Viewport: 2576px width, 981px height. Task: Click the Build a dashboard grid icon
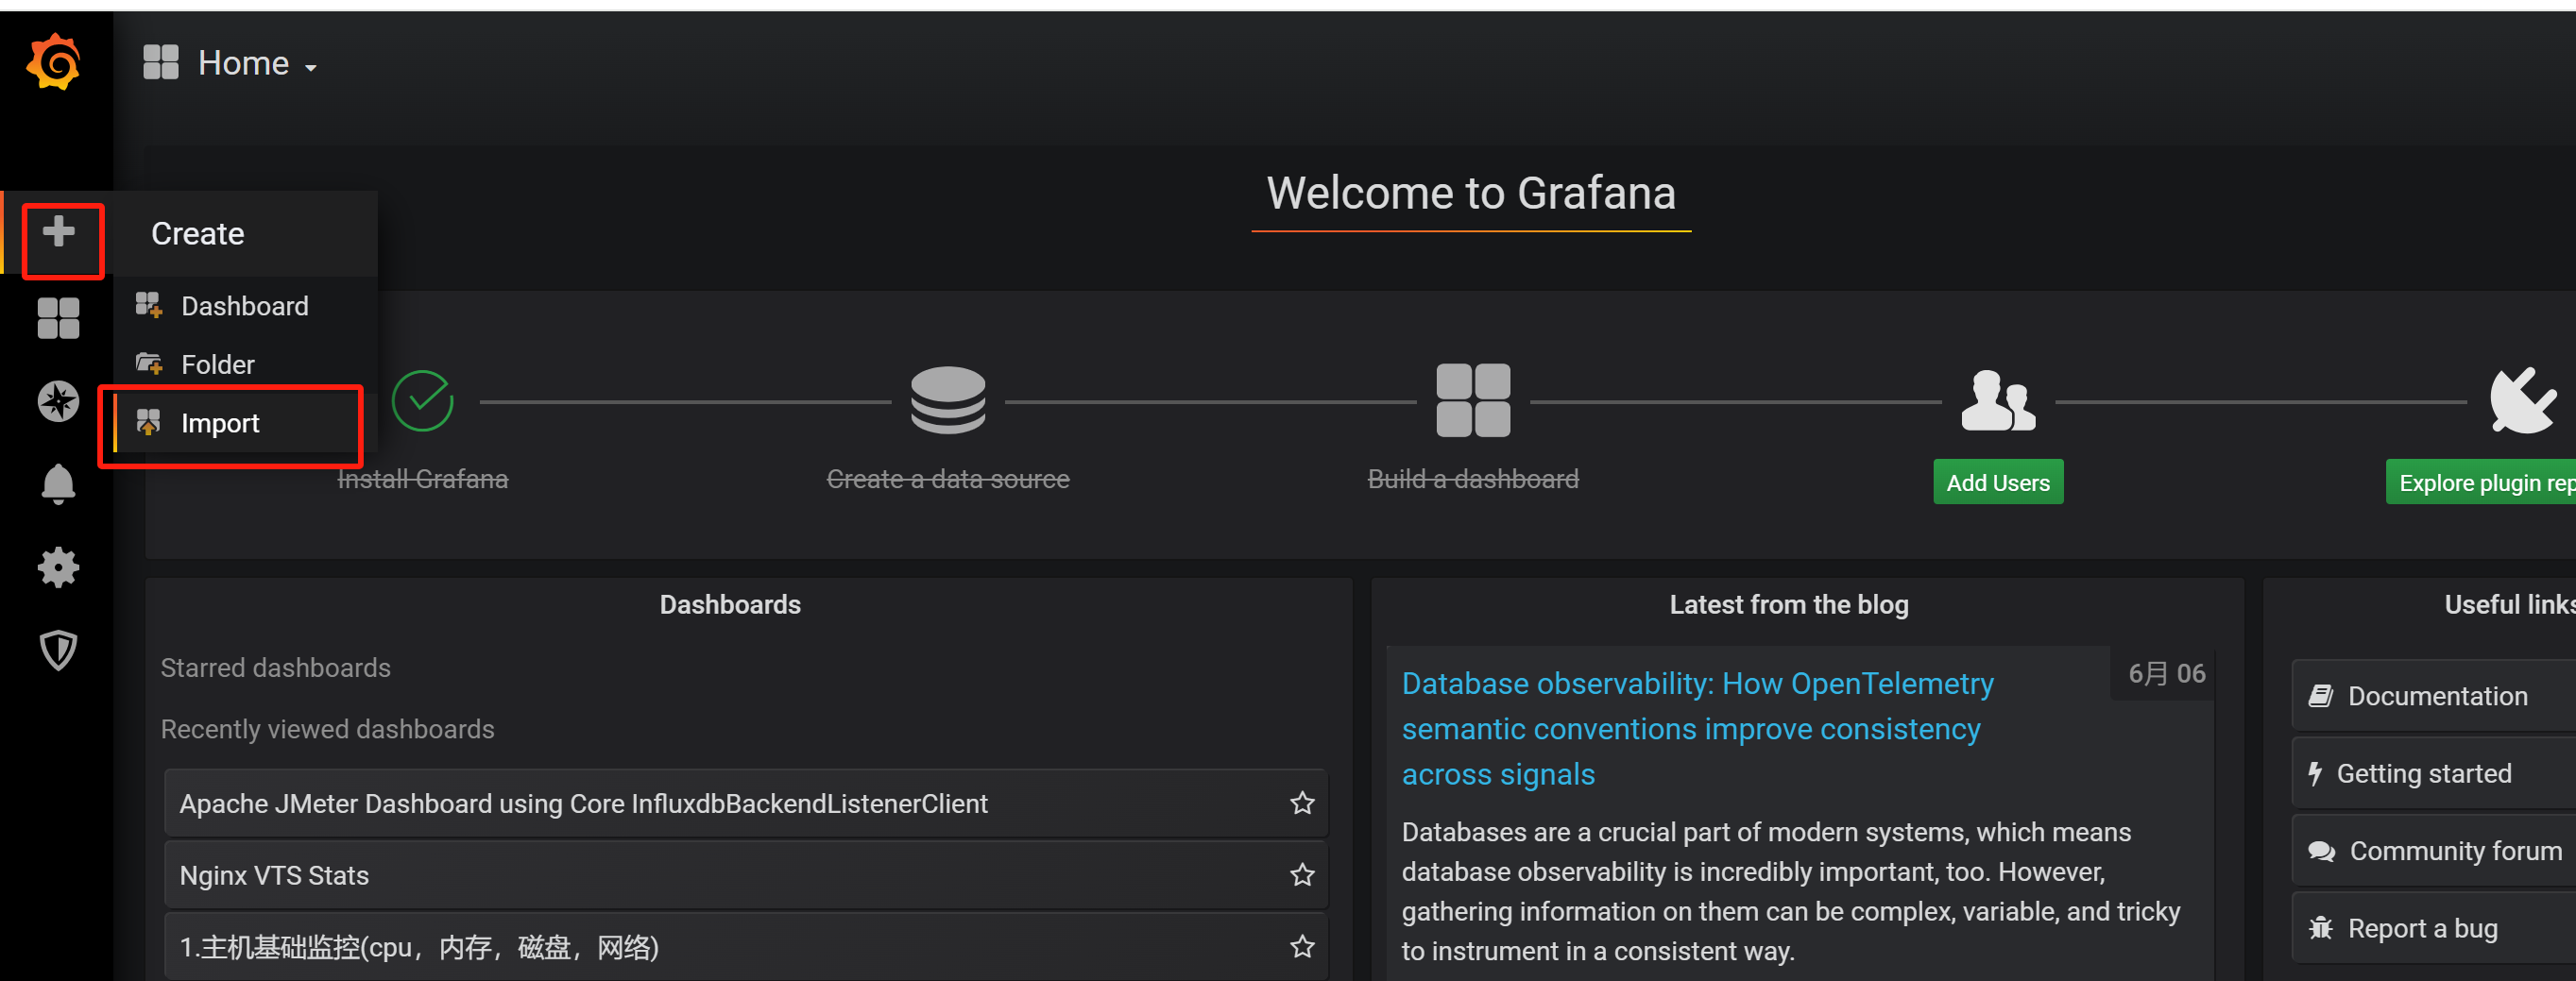(1473, 400)
